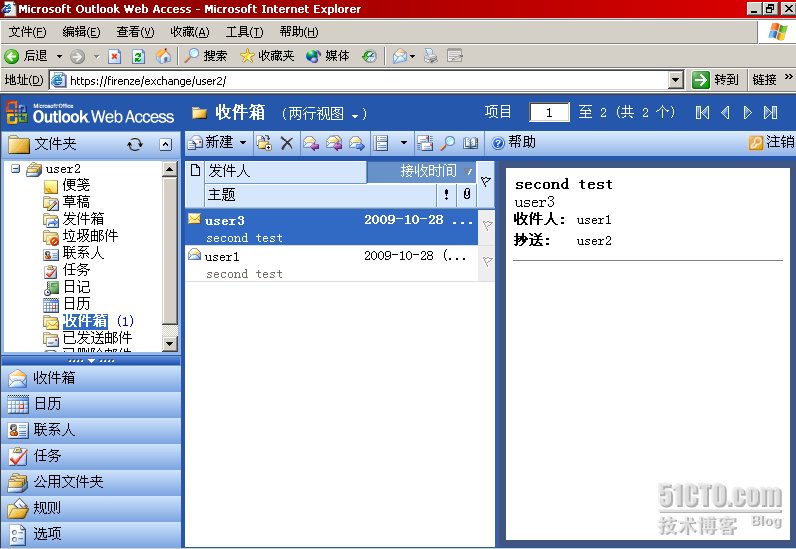
Task: Click the page number input field
Action: point(549,112)
